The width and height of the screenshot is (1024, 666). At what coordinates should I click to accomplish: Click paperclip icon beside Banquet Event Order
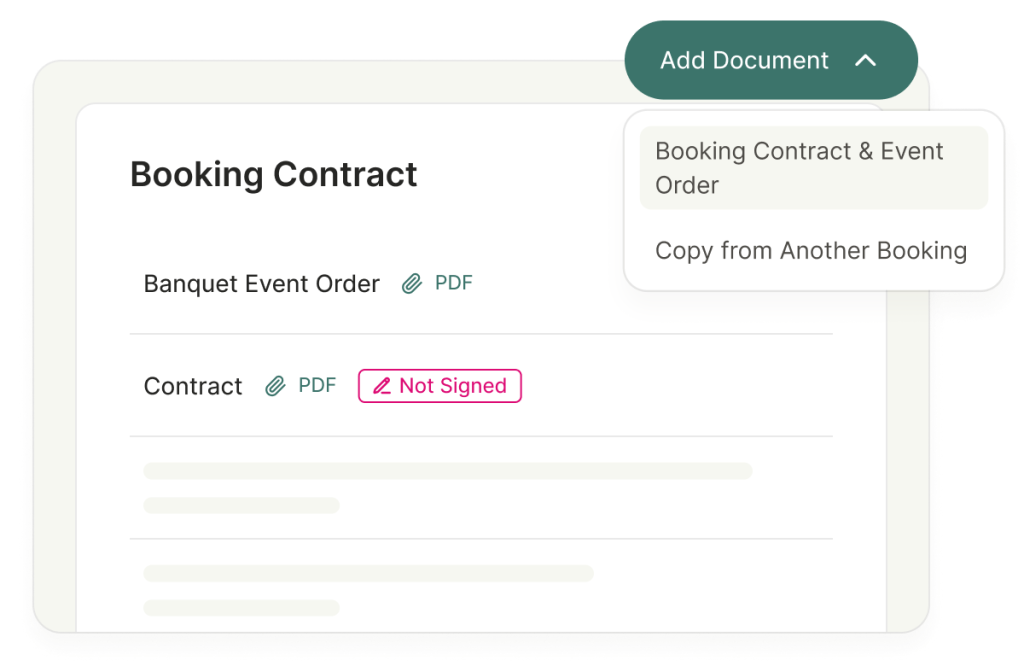click(x=411, y=283)
